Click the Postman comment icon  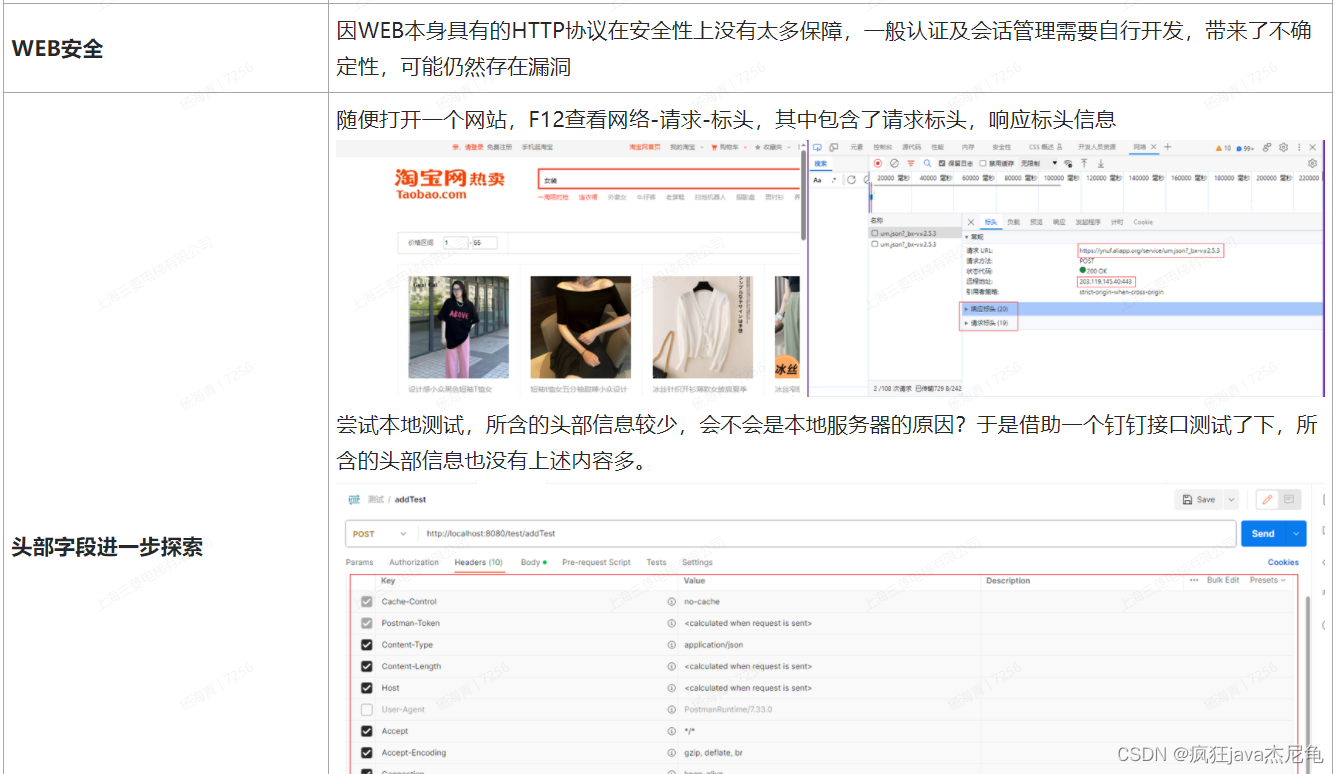(x=1289, y=499)
